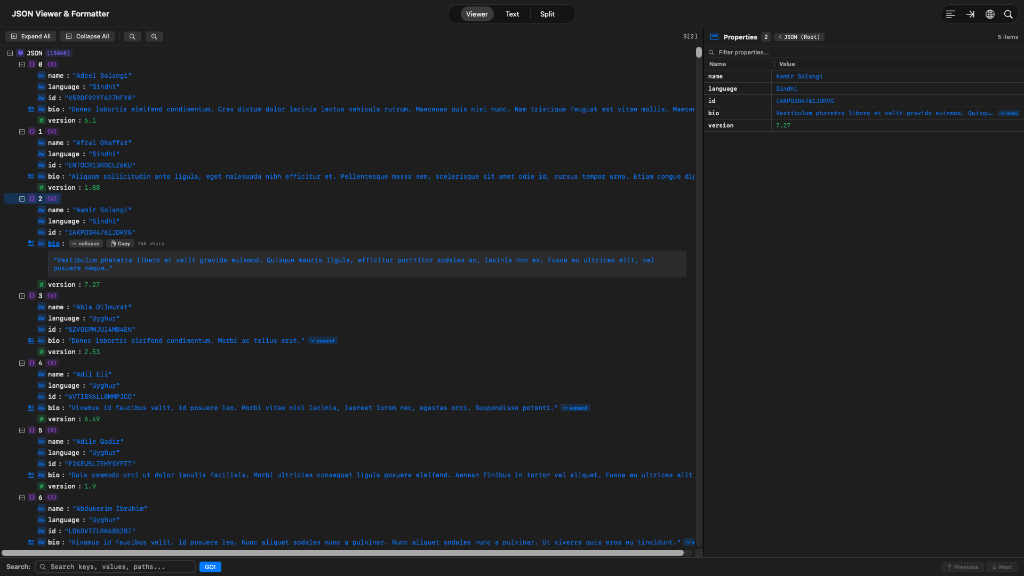Viewport: 1024px width, 576px height.
Task: Collapse array item 4
Action: pyautogui.click(x=22, y=363)
